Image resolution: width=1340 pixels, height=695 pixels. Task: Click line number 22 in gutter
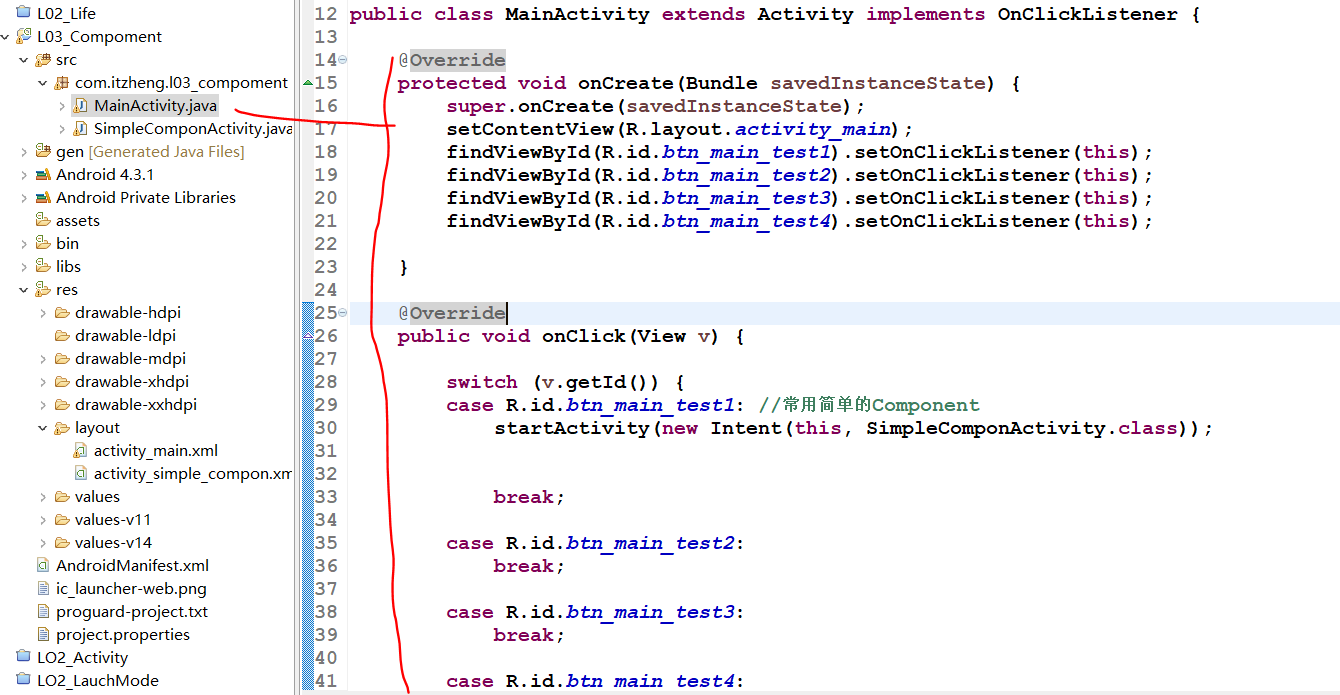[x=326, y=244]
